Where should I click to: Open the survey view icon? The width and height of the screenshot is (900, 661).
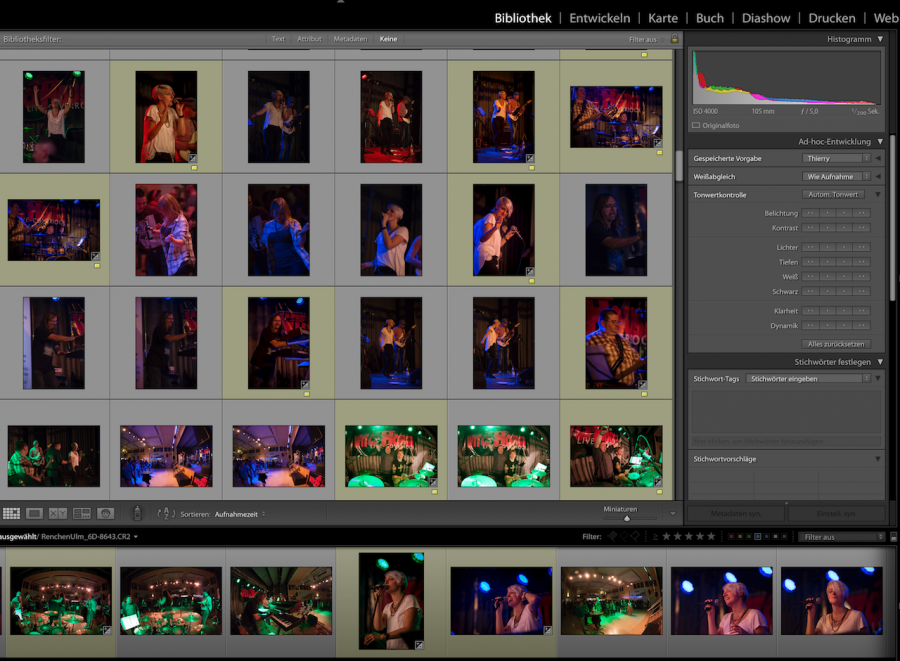point(82,513)
